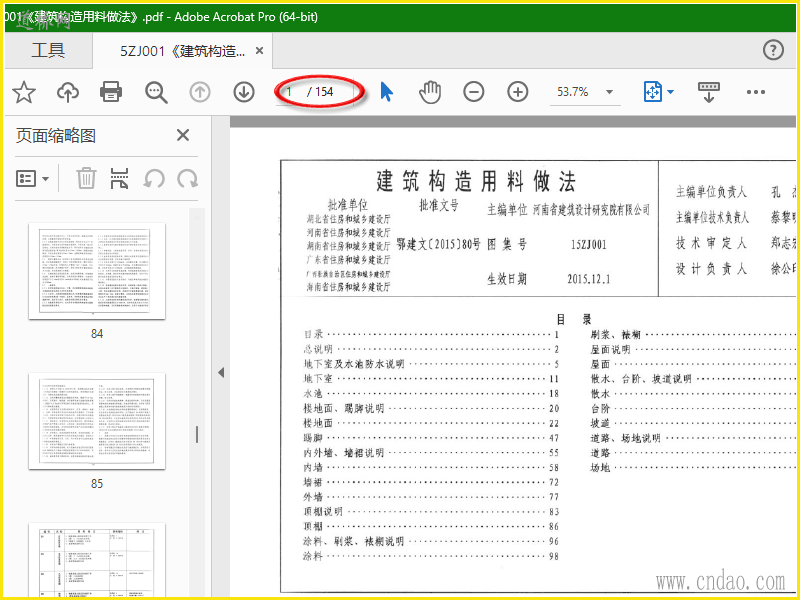The width and height of the screenshot is (800, 600).
Task: Click the 内外墙、墙裙说明 contents entry
Action: coord(431,453)
